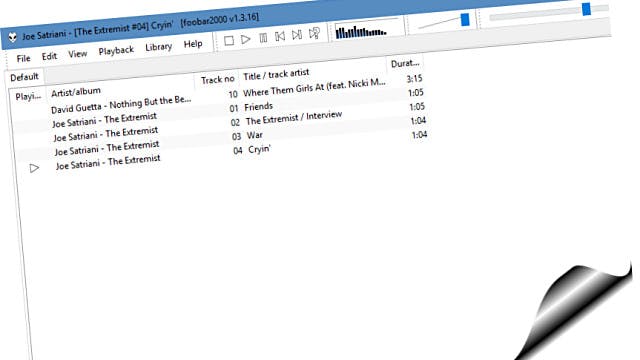This screenshot has height=360, width=640.
Task: Open the Help menu
Action: click(193, 44)
